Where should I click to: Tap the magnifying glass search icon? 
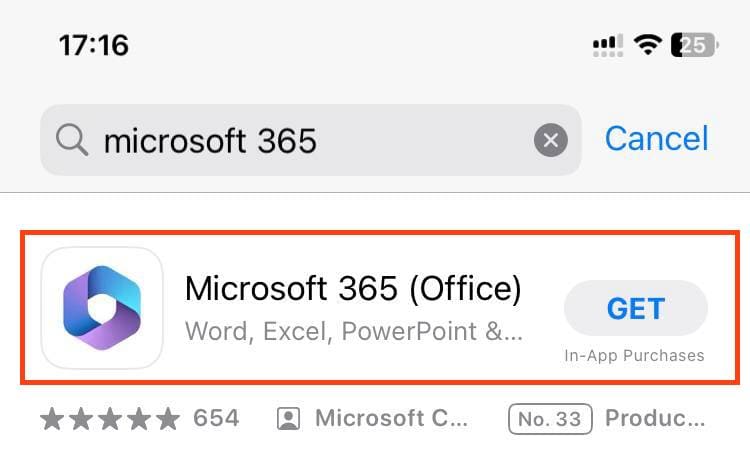[72, 140]
